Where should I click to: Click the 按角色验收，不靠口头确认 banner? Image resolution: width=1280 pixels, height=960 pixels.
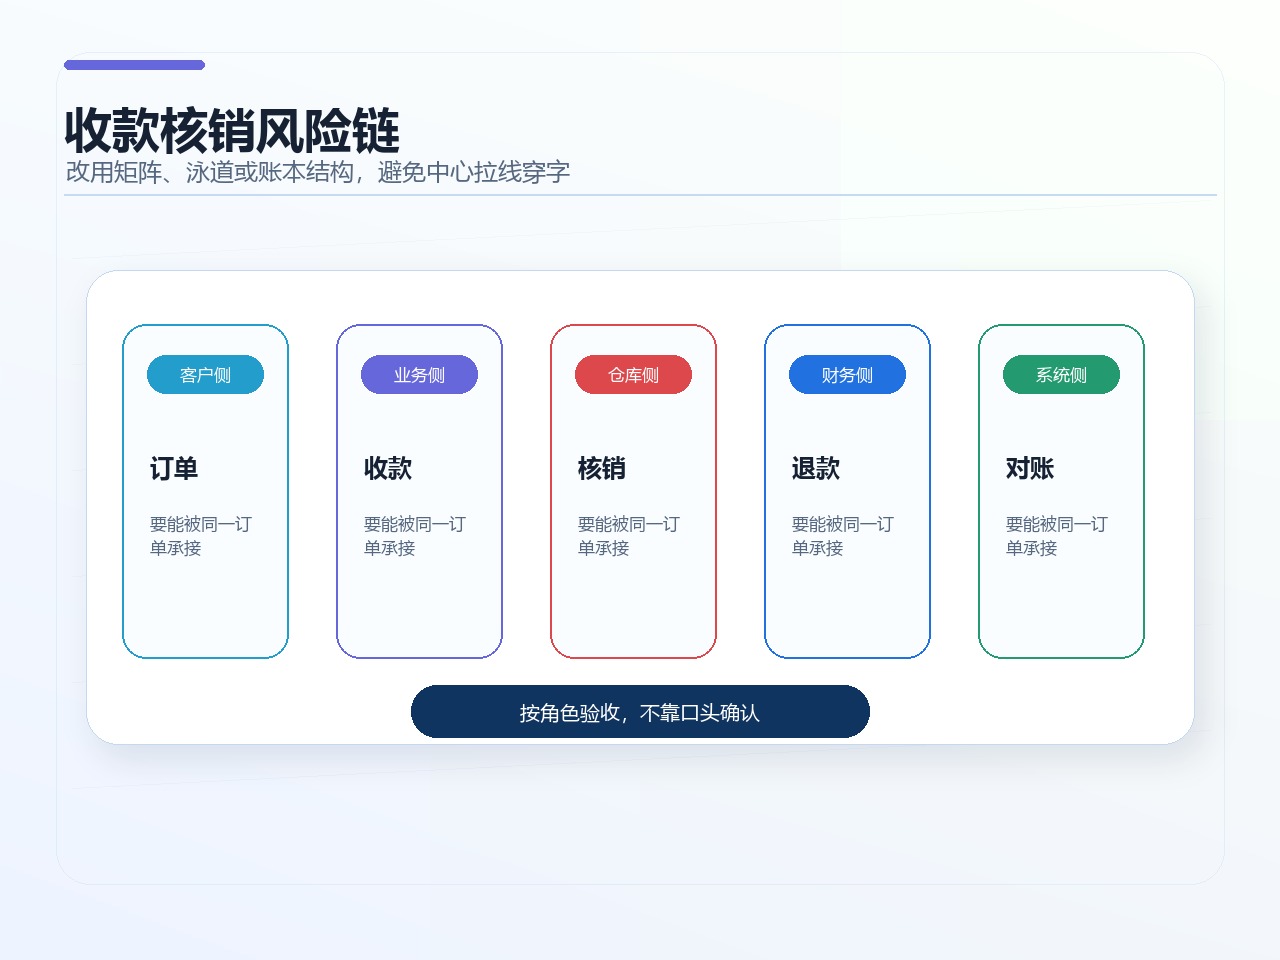click(x=640, y=712)
